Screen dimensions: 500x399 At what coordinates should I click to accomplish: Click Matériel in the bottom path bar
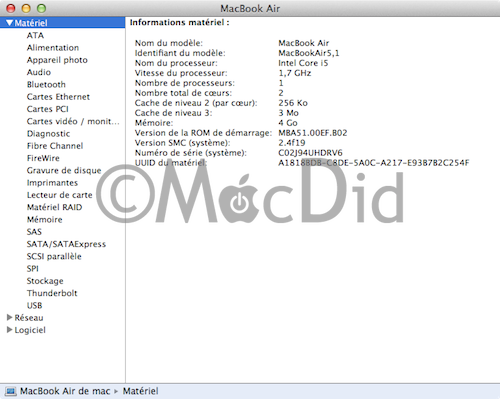tap(141, 391)
